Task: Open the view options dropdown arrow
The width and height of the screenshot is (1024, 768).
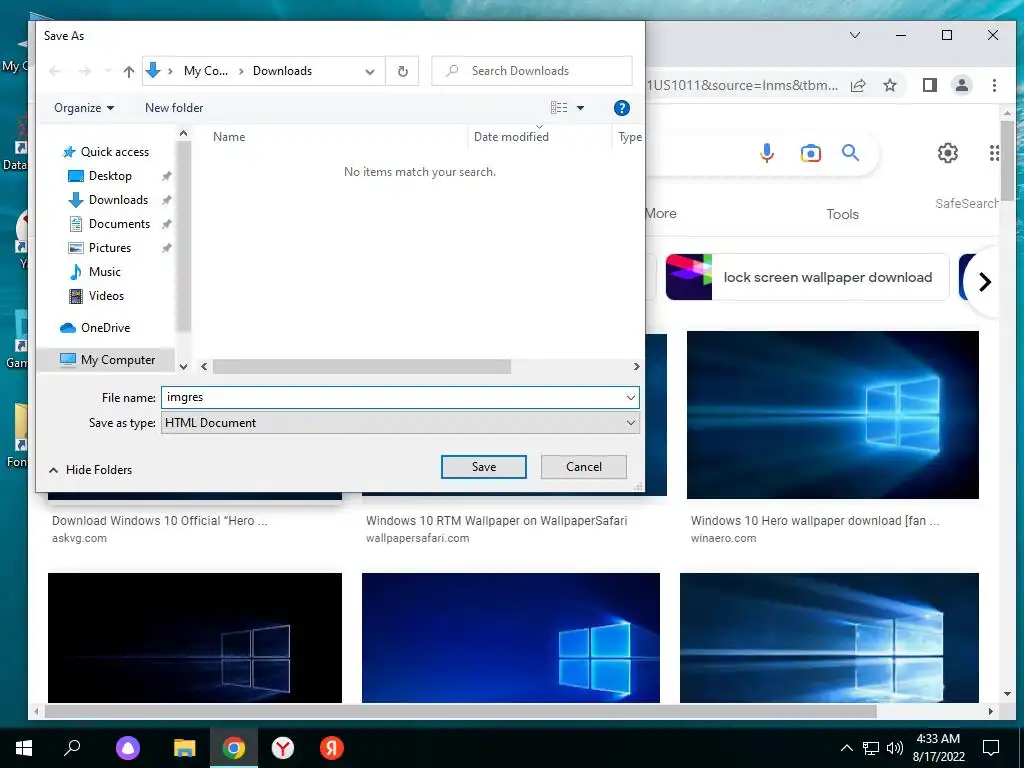Action: pos(580,108)
